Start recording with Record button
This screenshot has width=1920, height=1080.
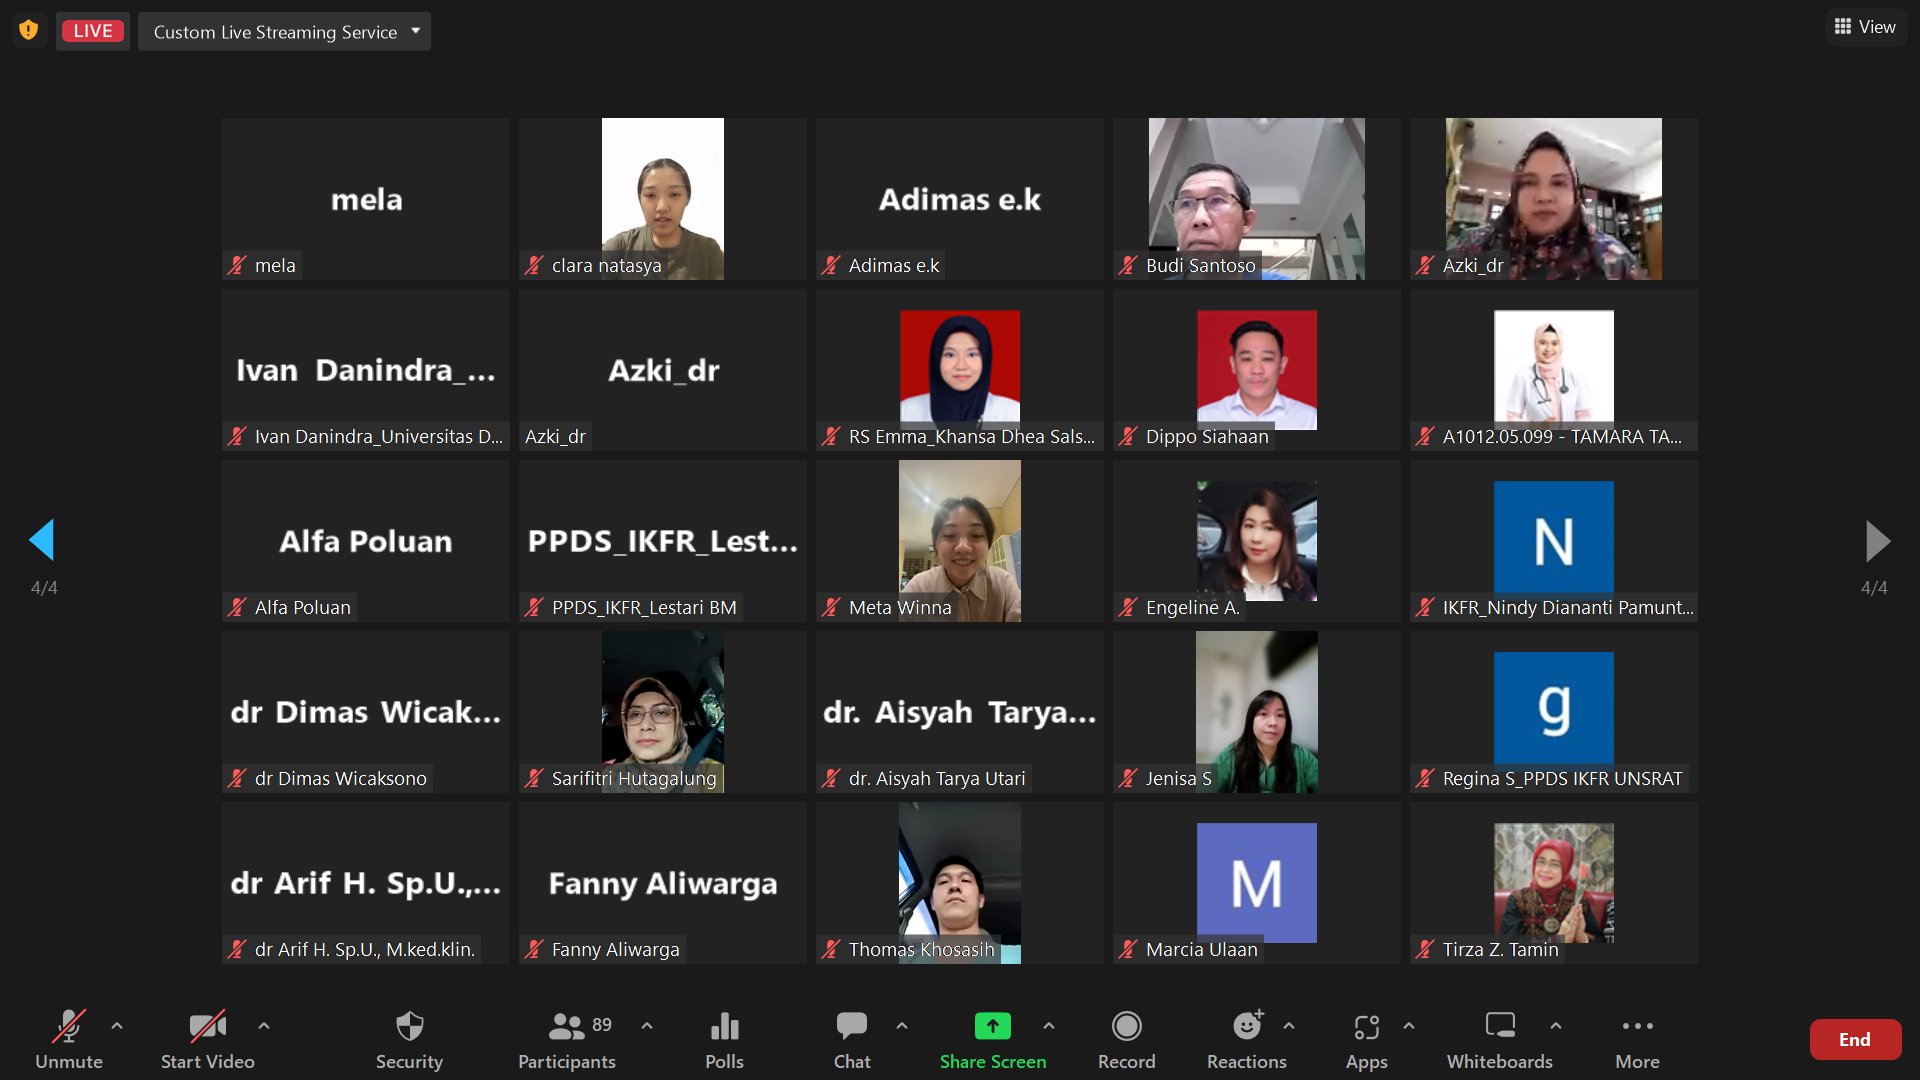tap(1127, 1040)
